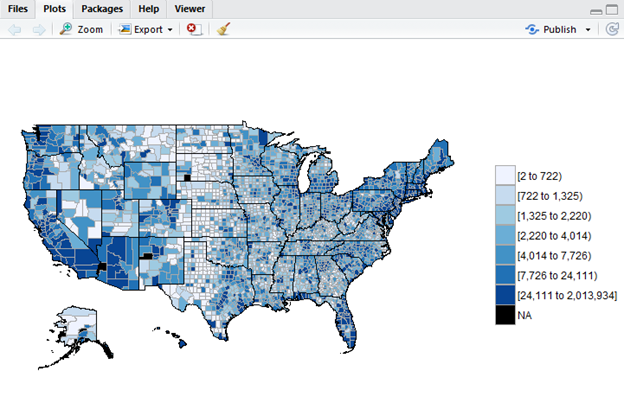Minimize the Plots pane

point(596,12)
